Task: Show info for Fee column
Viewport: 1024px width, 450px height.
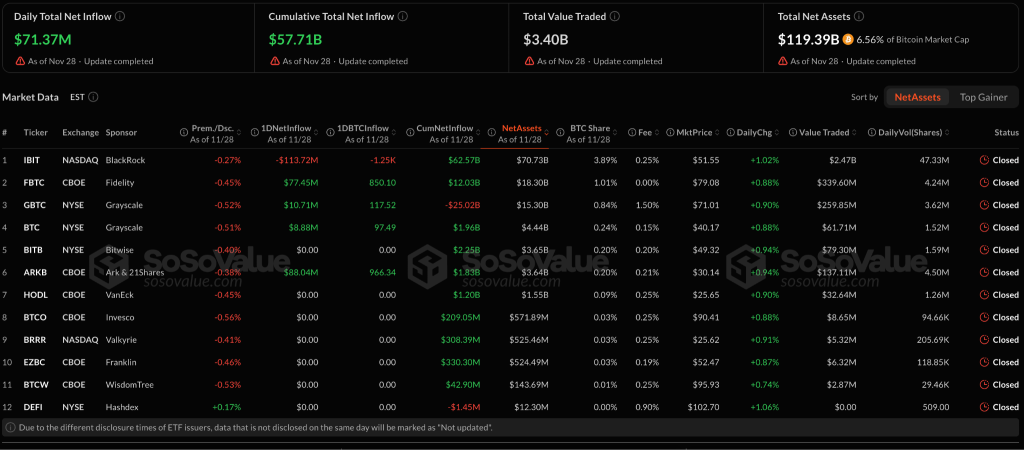Action: click(x=632, y=133)
